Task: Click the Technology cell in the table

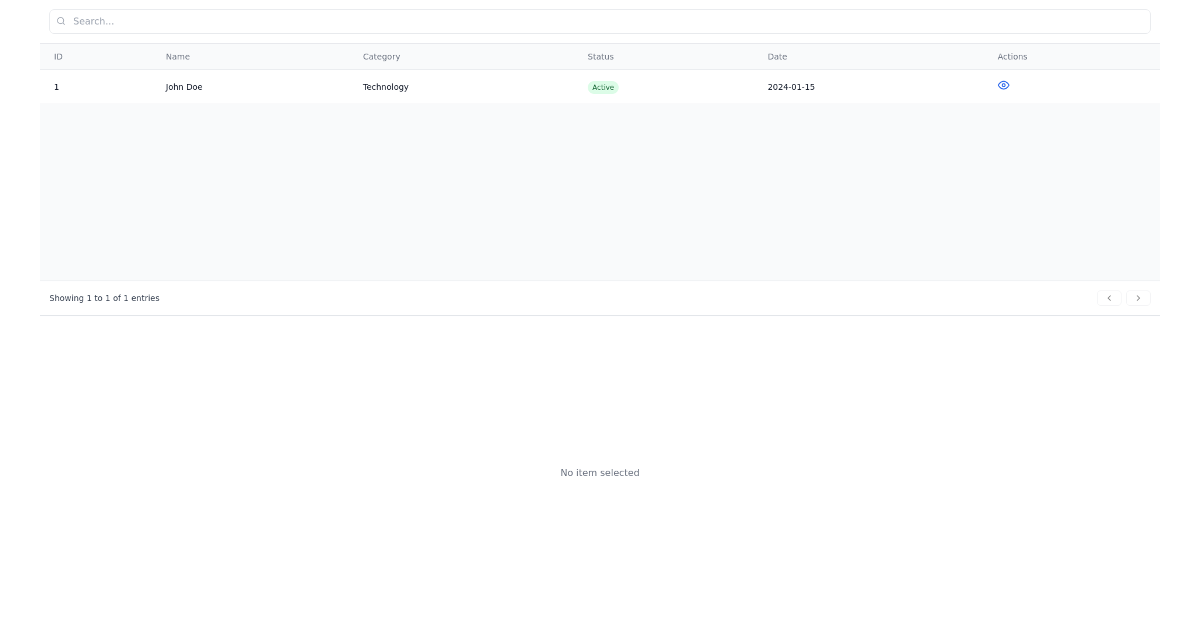Action: (x=385, y=87)
